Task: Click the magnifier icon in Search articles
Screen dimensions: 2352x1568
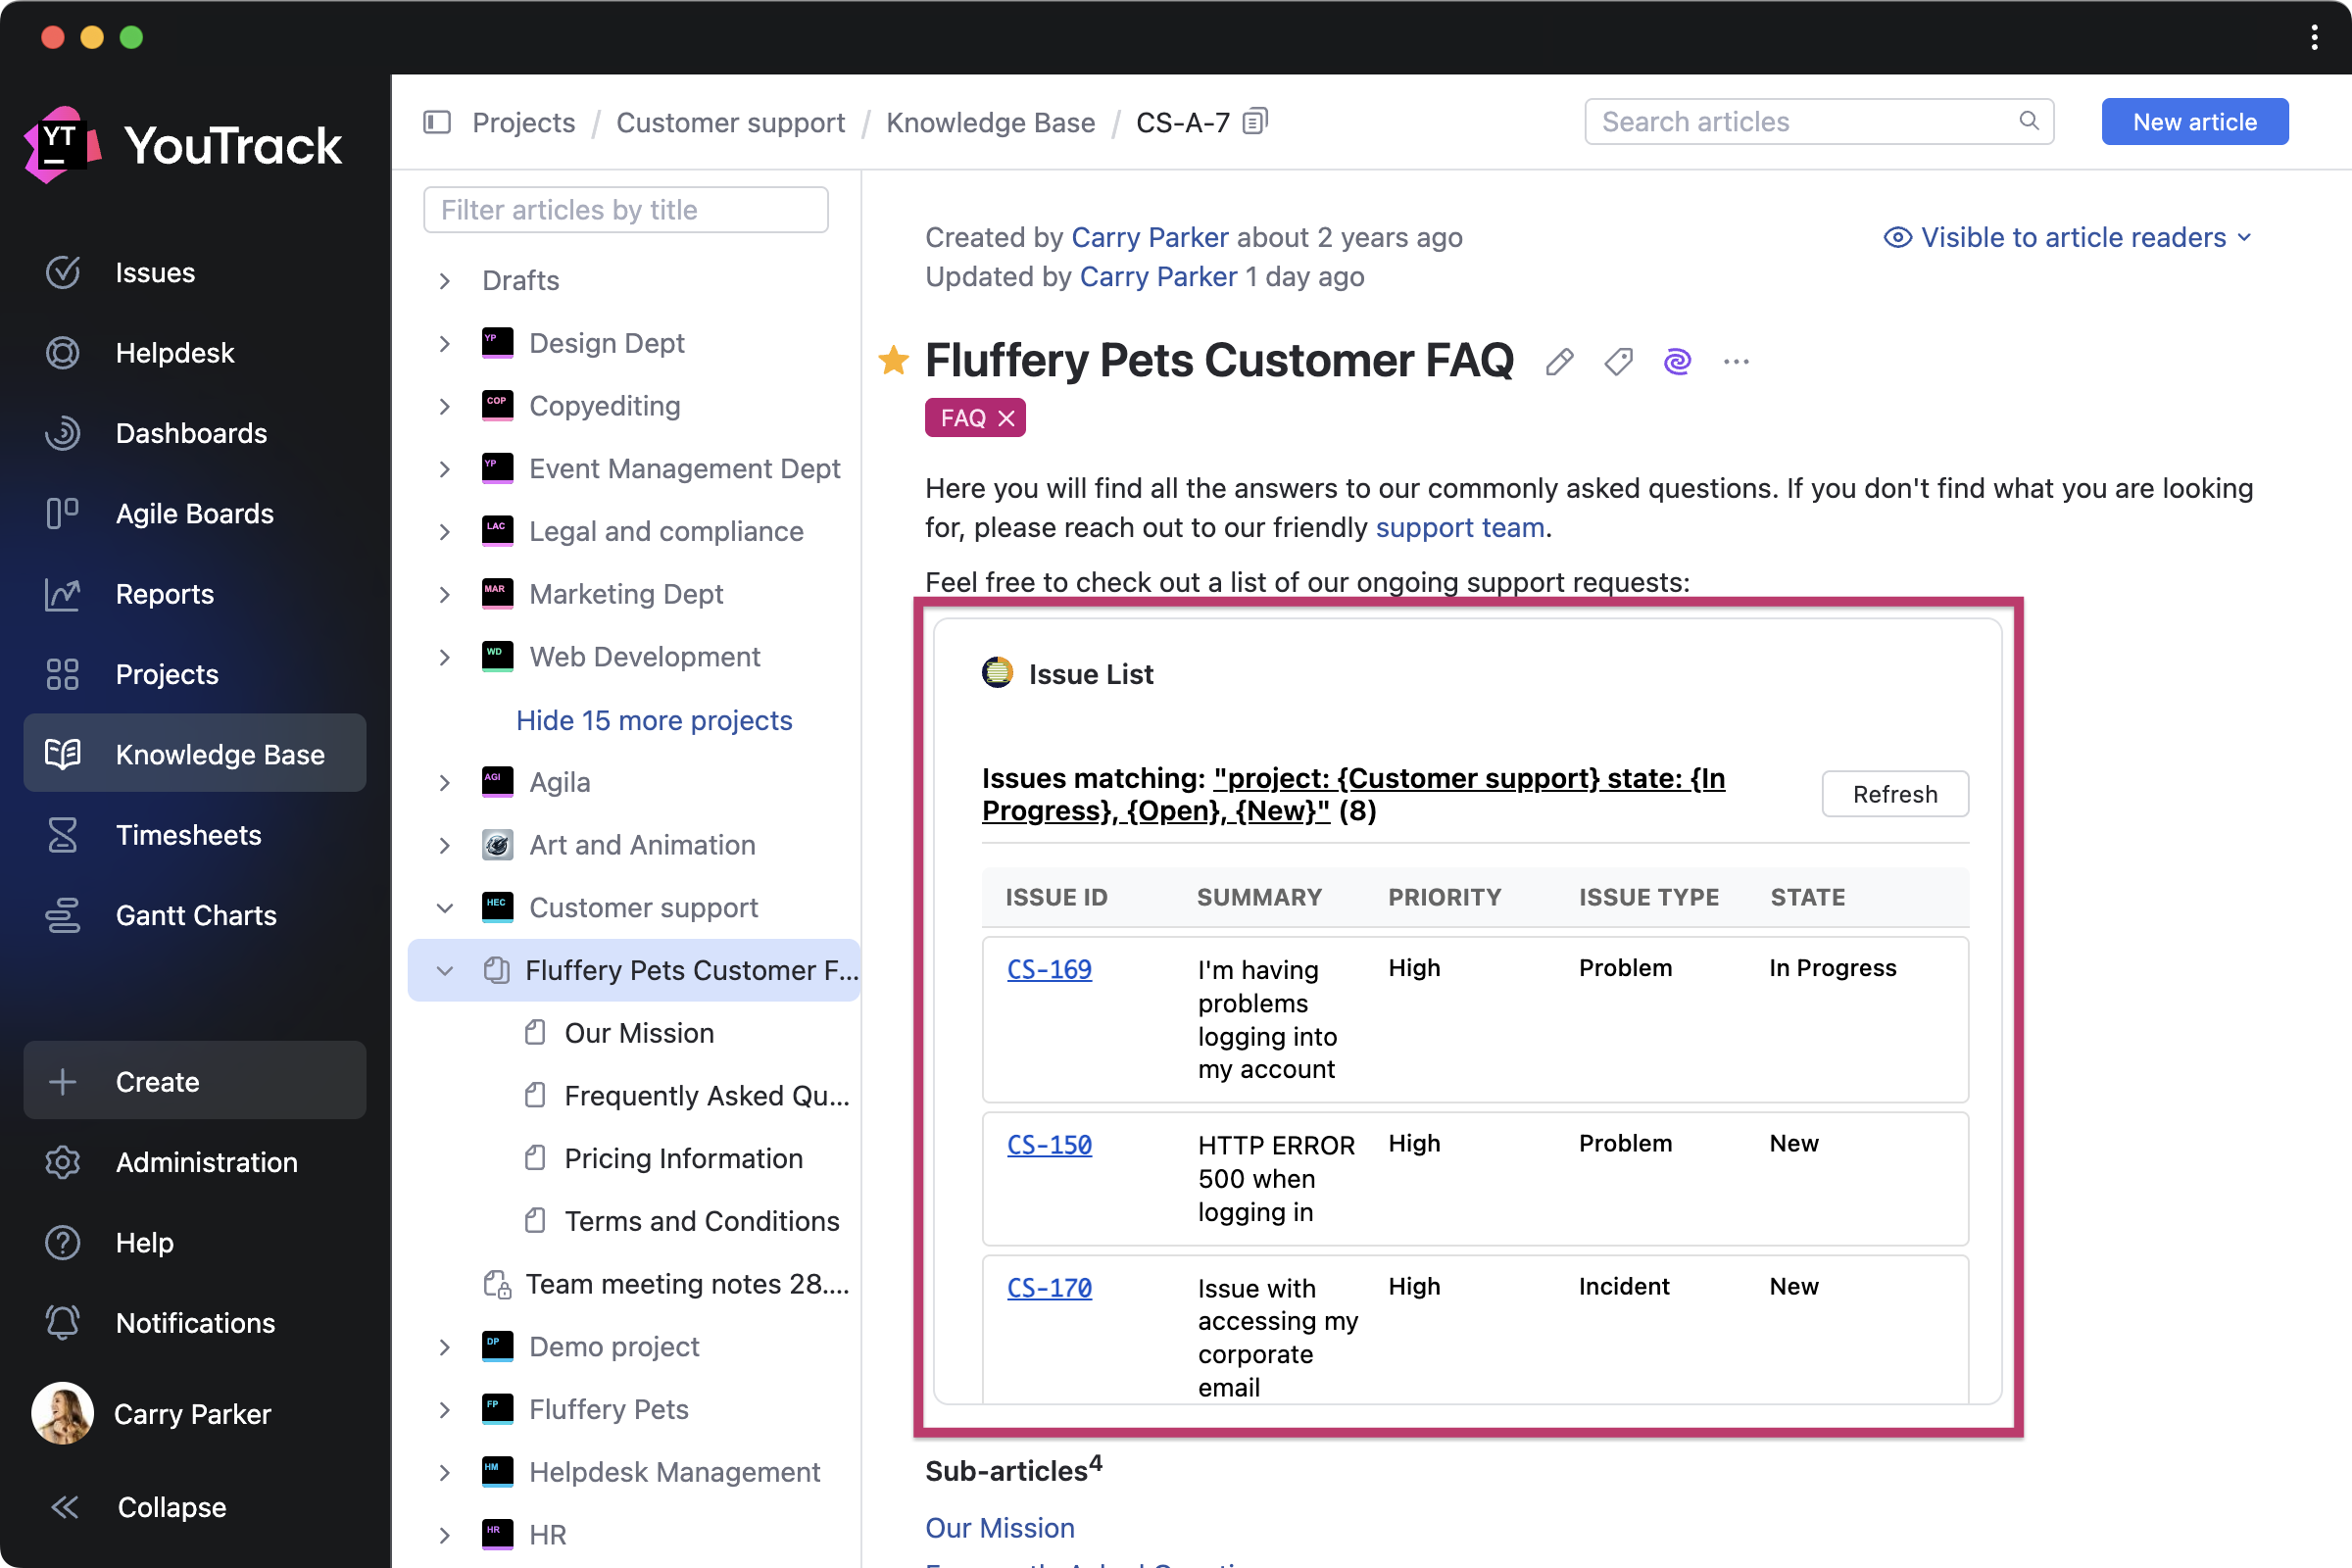Action: [2028, 121]
